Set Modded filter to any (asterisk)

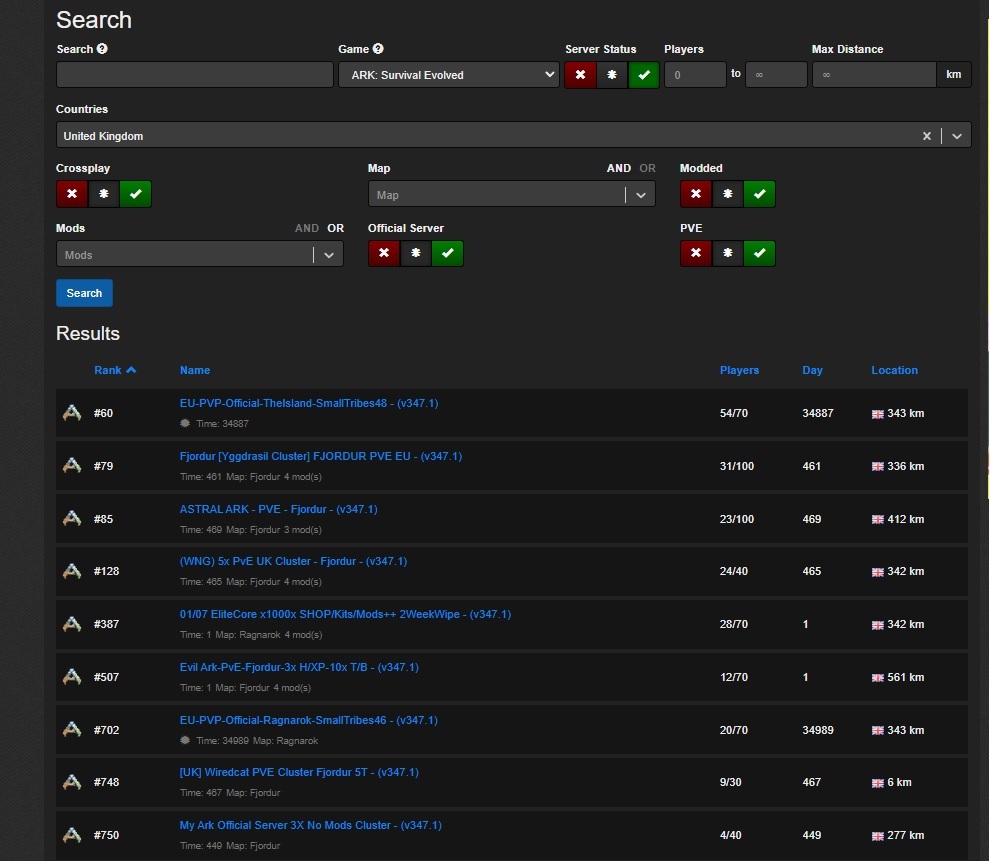click(x=727, y=194)
